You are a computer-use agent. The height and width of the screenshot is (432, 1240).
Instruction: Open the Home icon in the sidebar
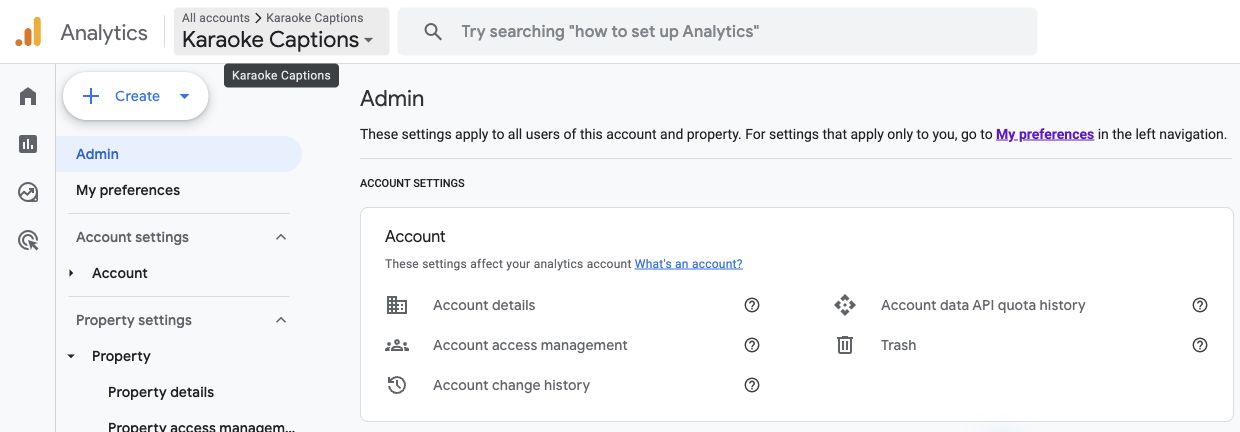(x=28, y=97)
